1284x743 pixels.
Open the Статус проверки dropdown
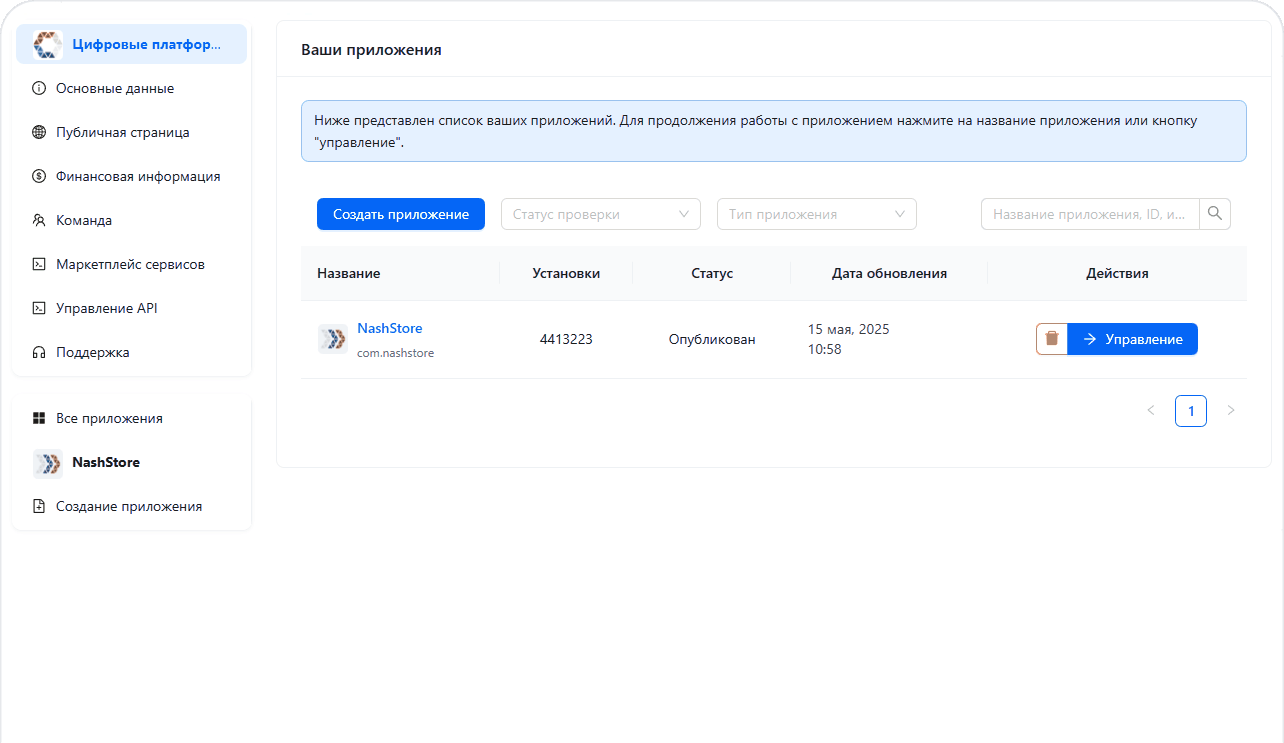click(601, 214)
